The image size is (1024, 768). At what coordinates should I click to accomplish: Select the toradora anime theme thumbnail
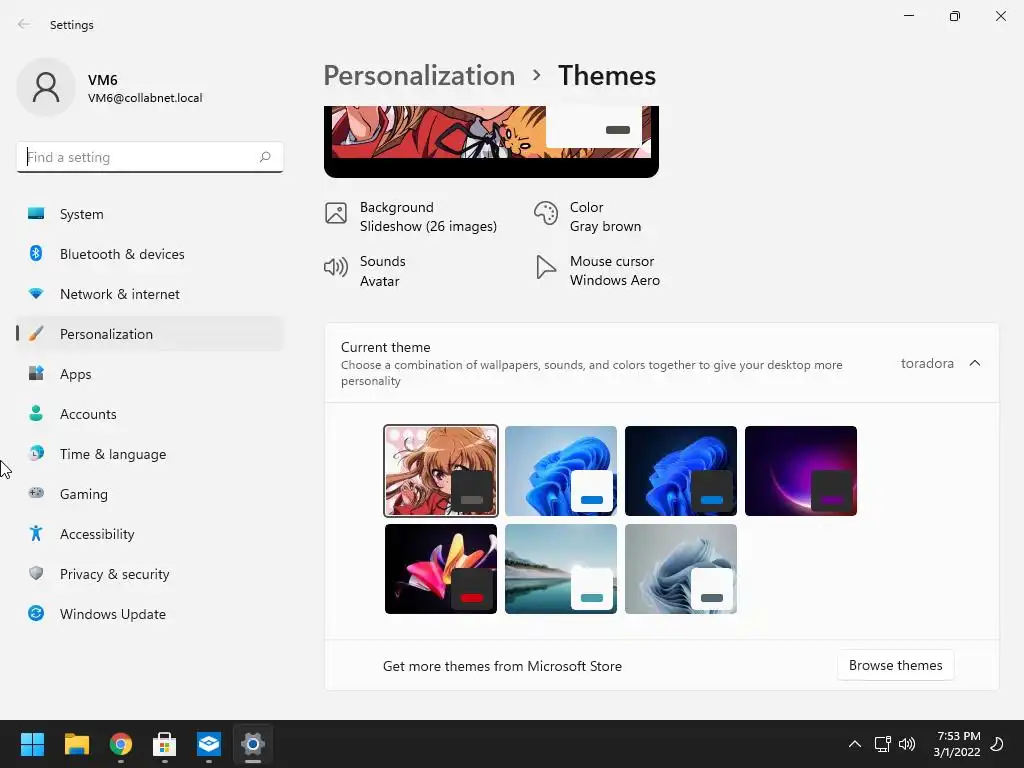(441, 471)
